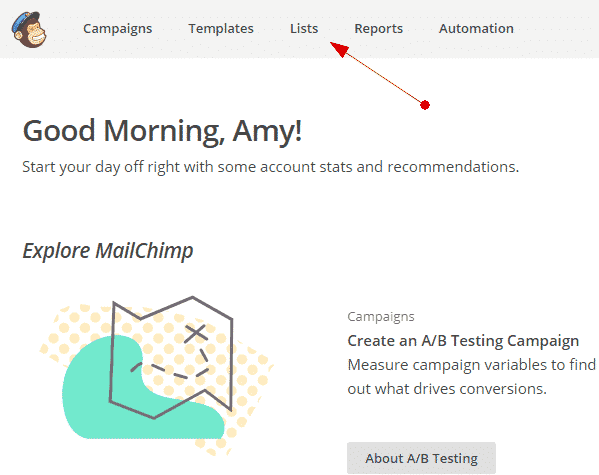Click the Good Morning, Amy! heading
The image size is (599, 475).
point(162,131)
